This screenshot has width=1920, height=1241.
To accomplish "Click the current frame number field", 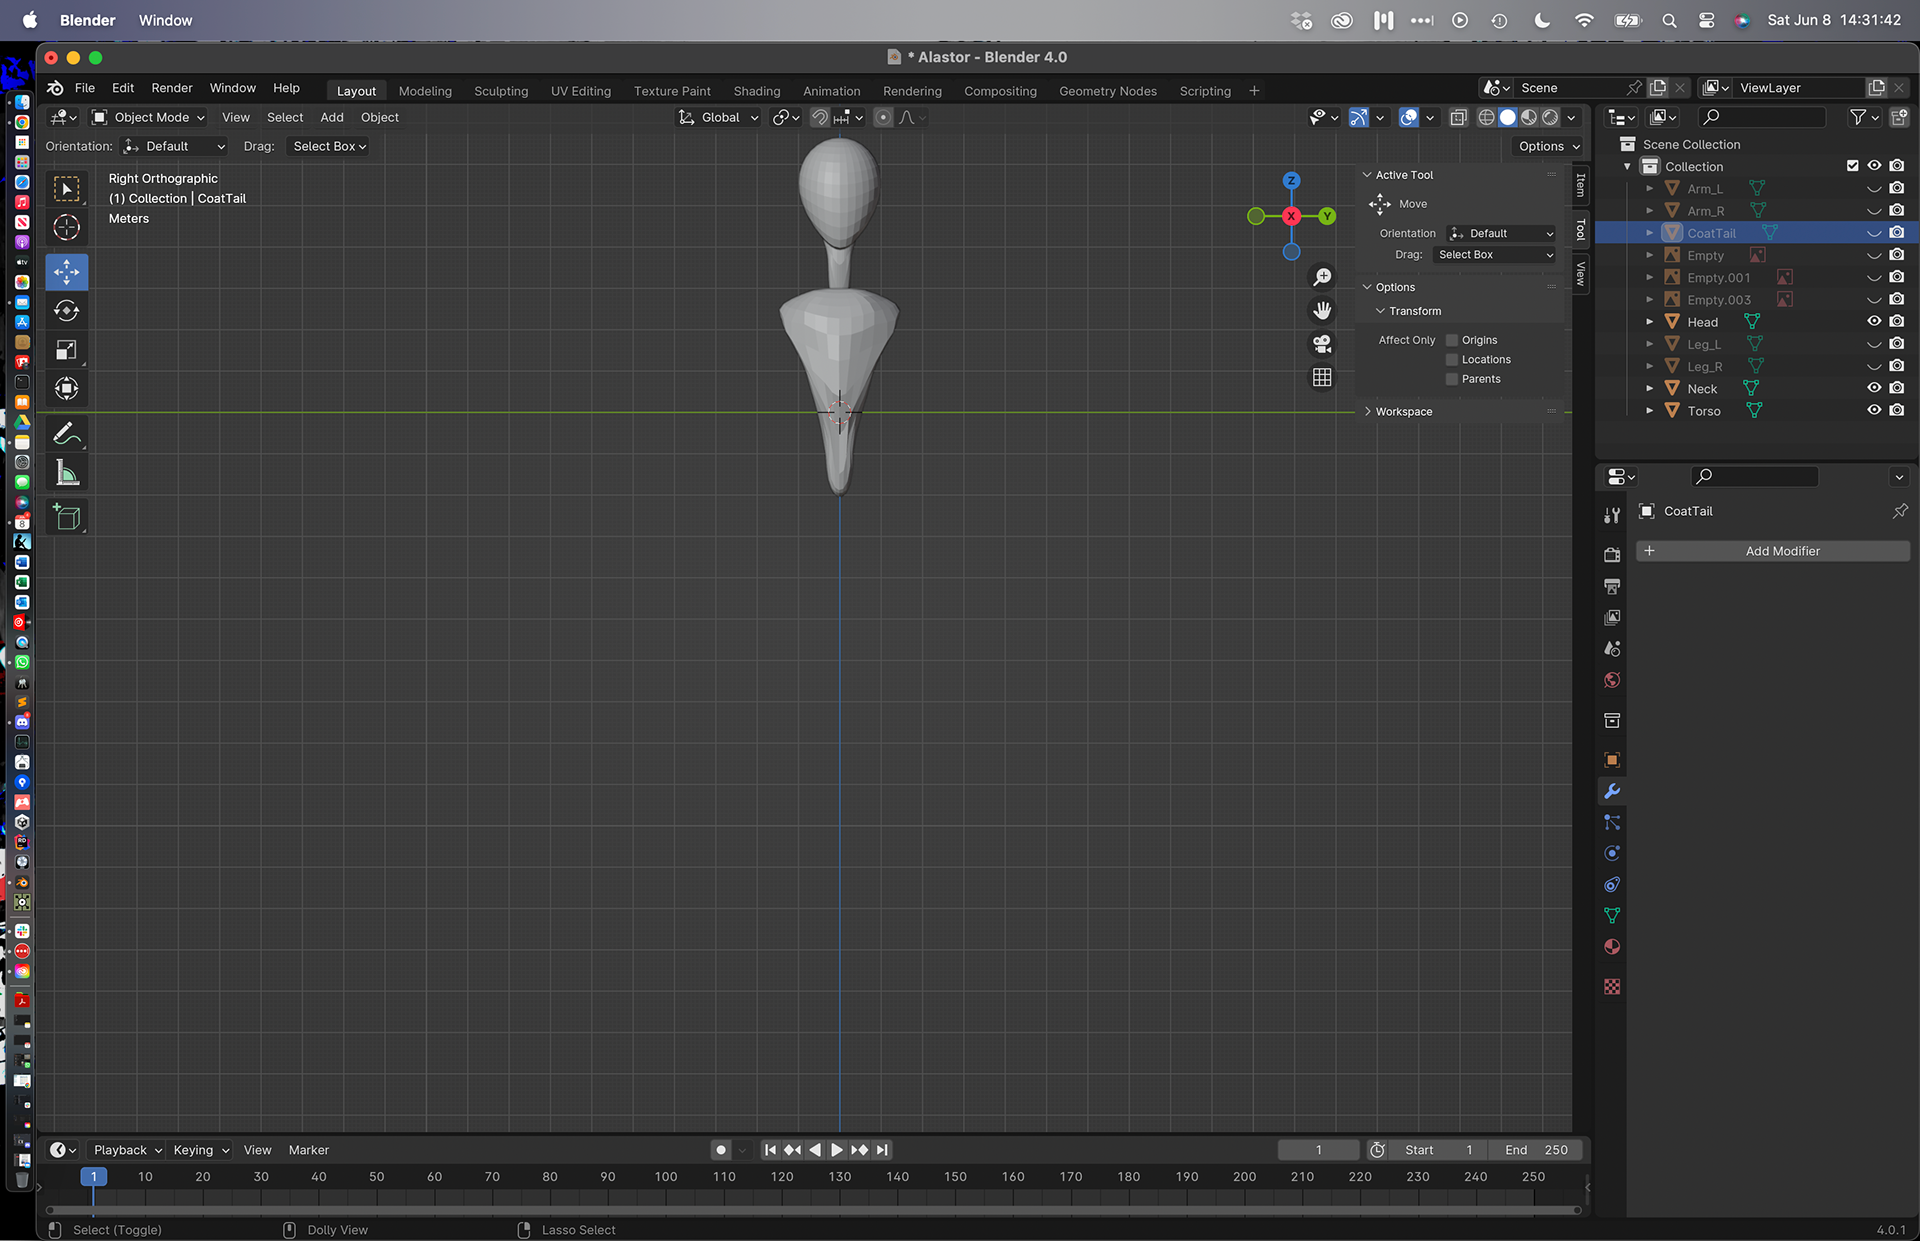I will point(1318,1150).
